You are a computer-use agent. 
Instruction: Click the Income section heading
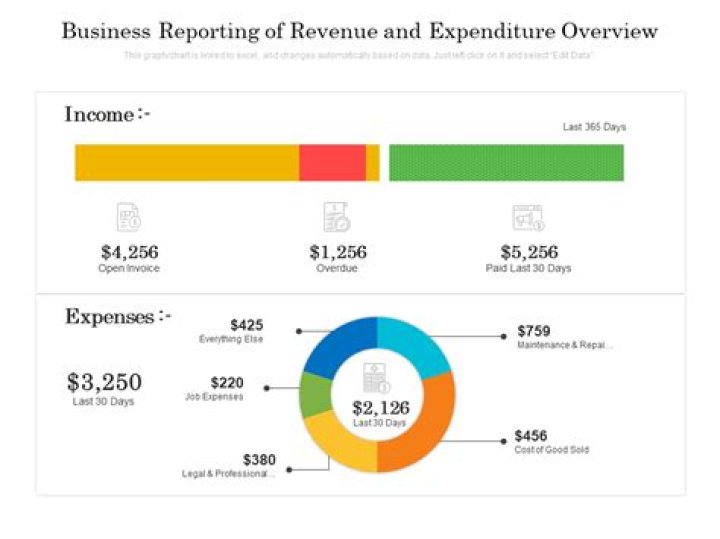click(x=107, y=114)
